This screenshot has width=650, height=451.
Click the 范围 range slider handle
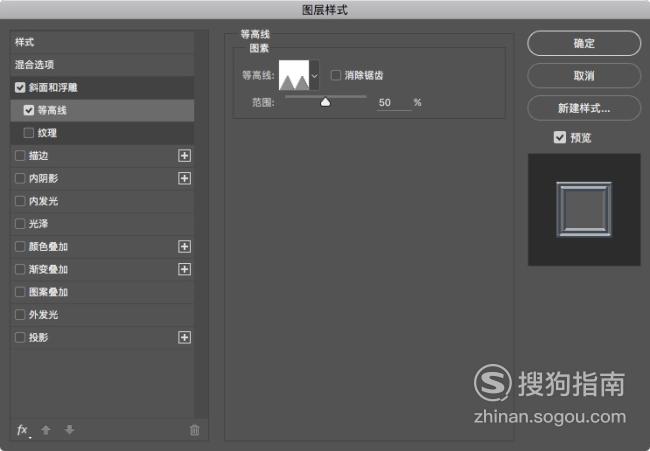point(325,102)
